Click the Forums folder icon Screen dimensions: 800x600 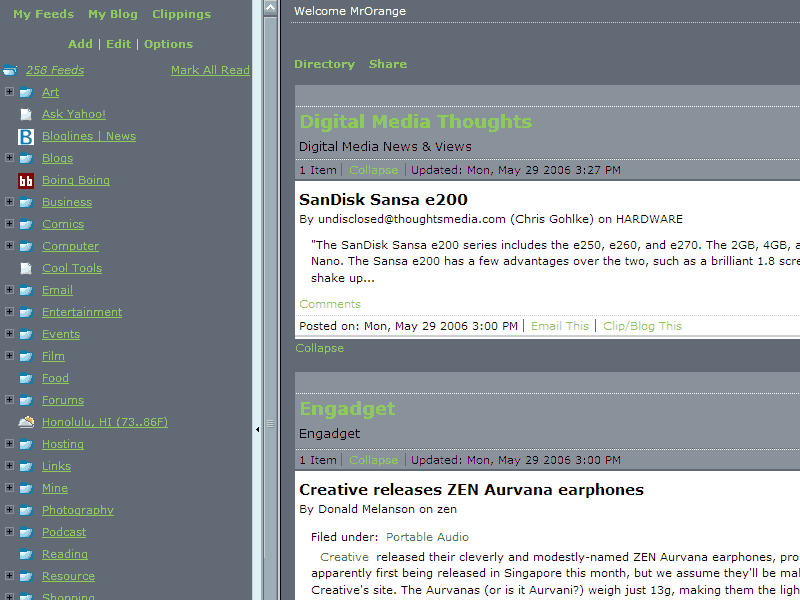coord(26,401)
